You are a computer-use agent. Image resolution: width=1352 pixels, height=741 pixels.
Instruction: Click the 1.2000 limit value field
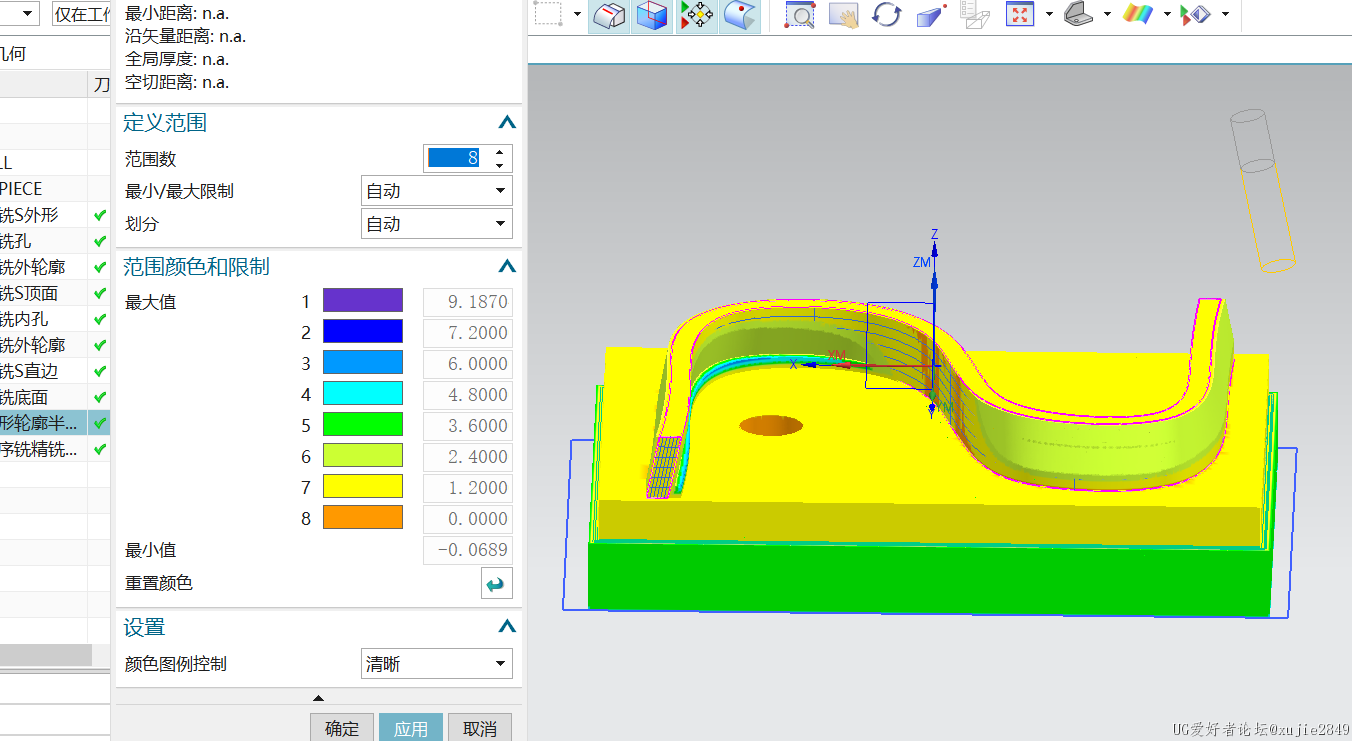click(468, 487)
